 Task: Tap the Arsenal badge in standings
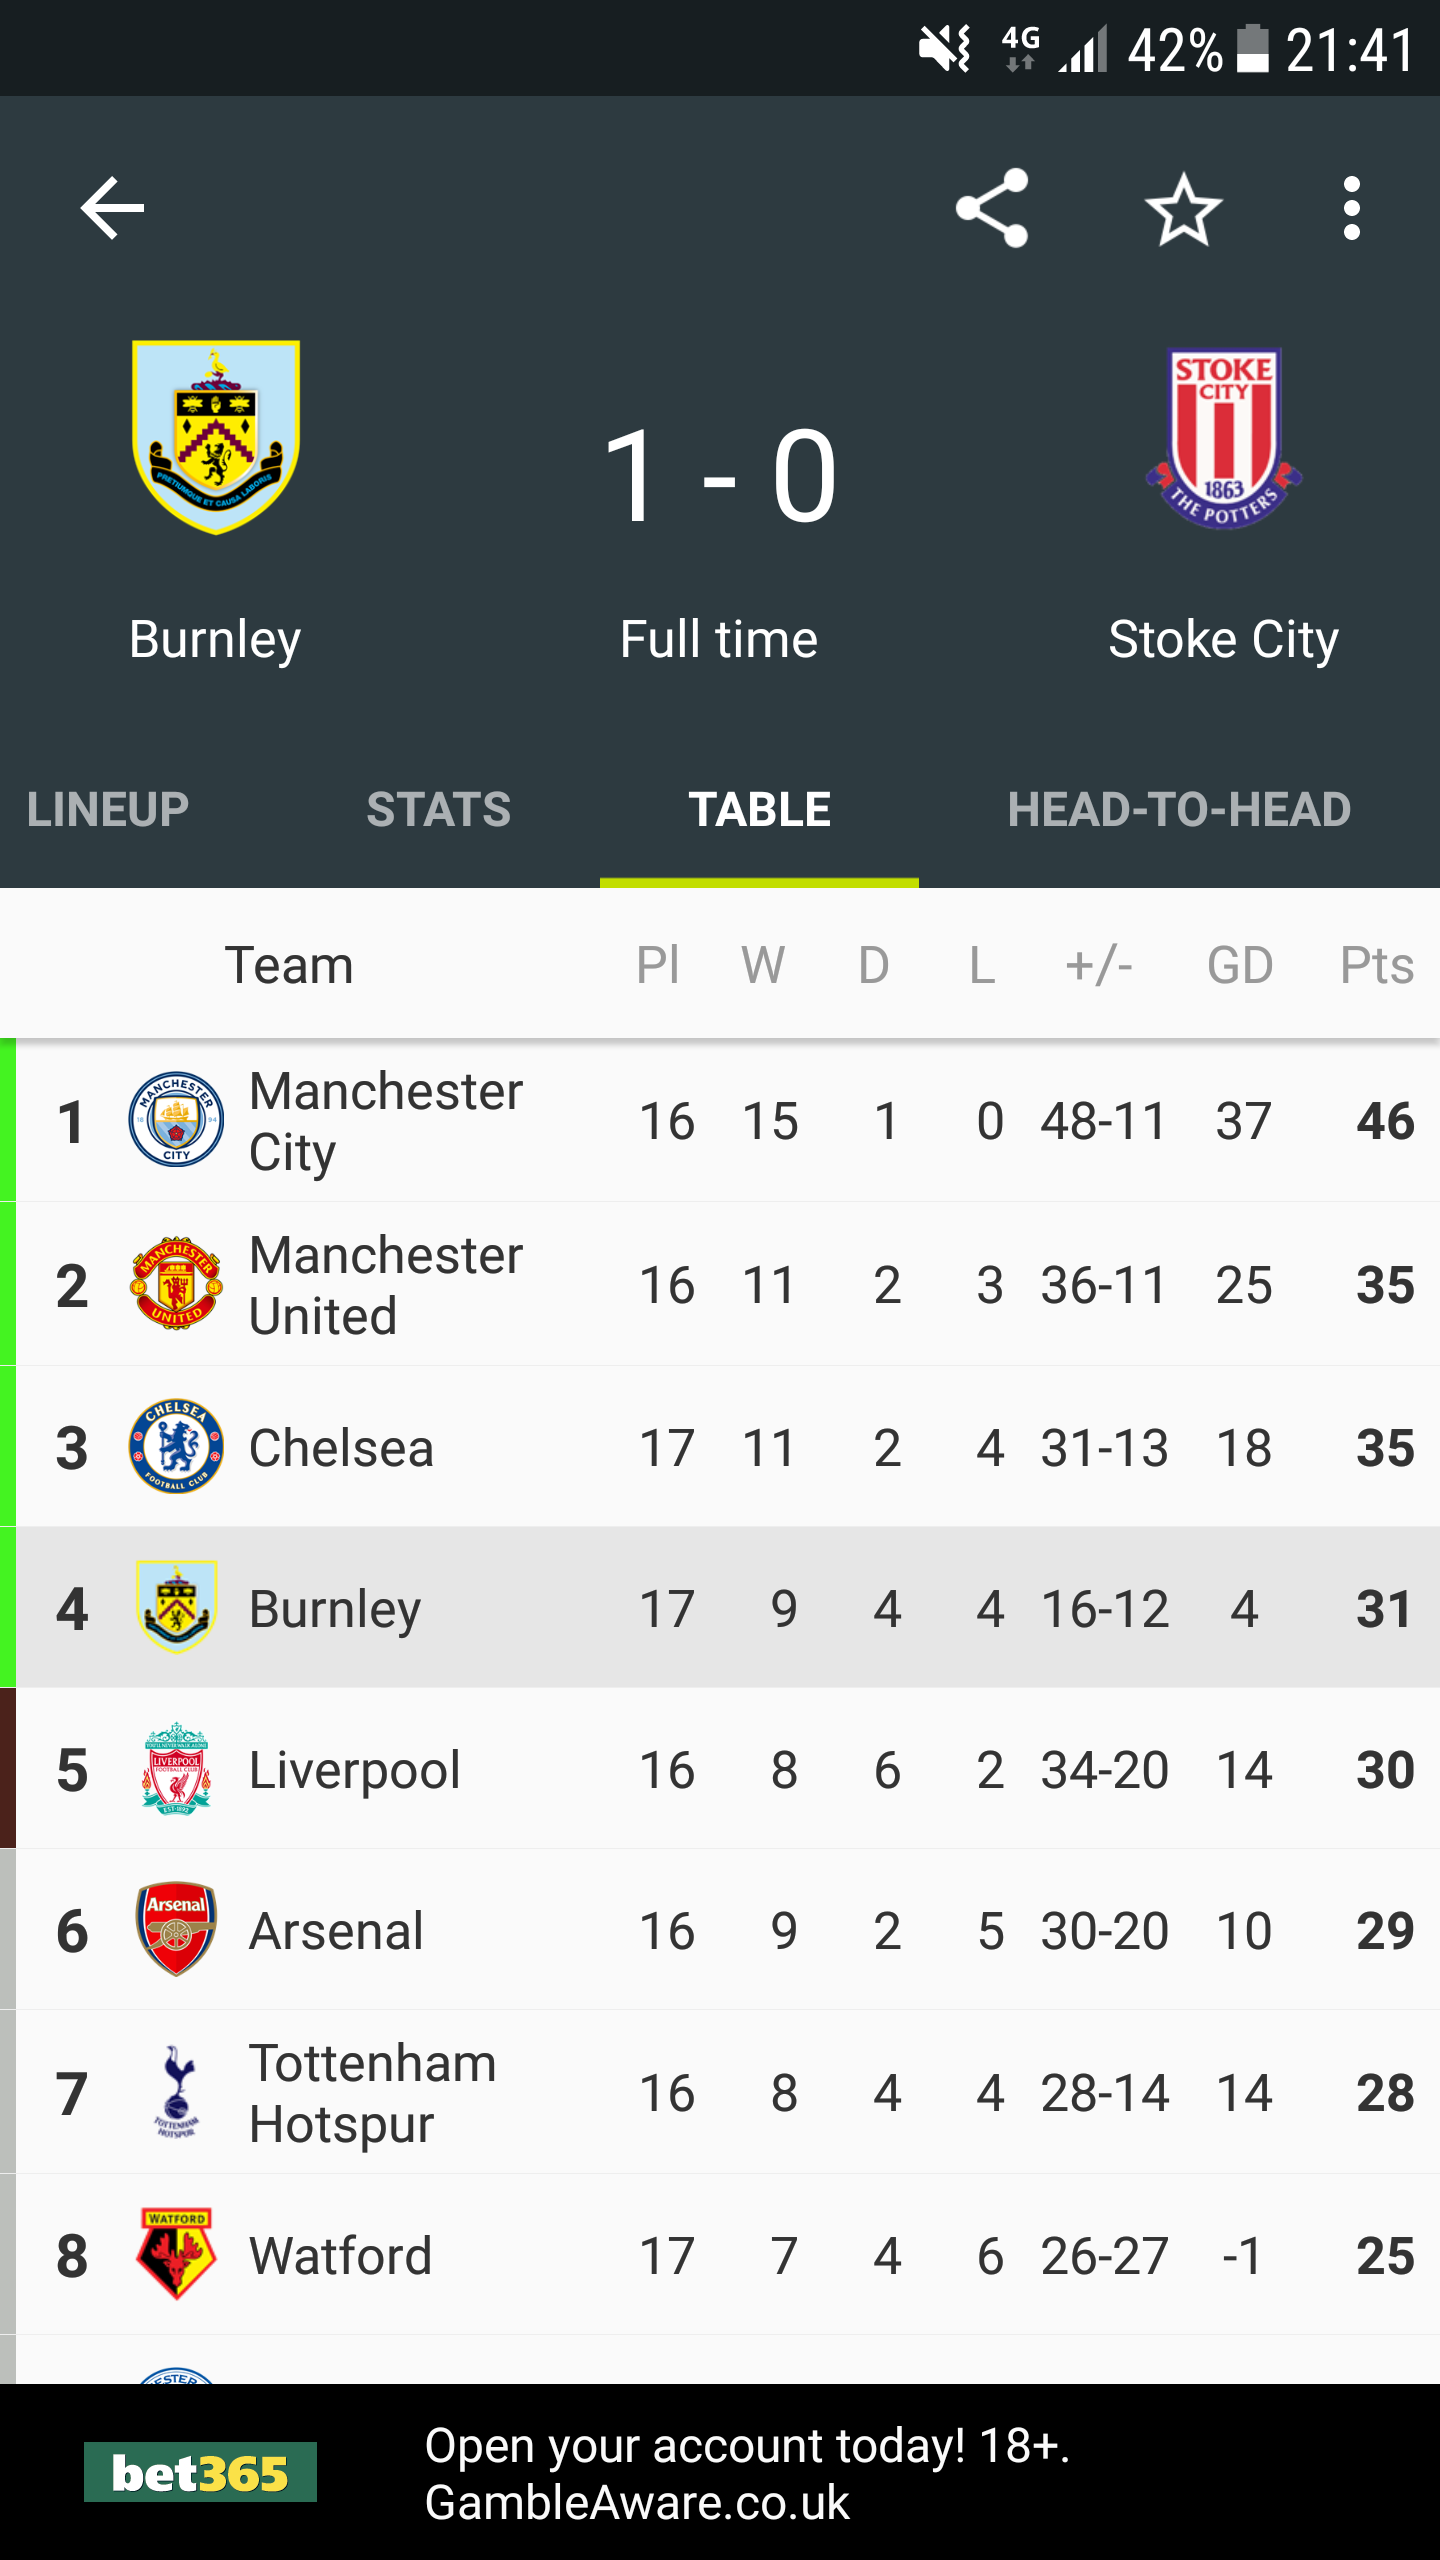176,1930
